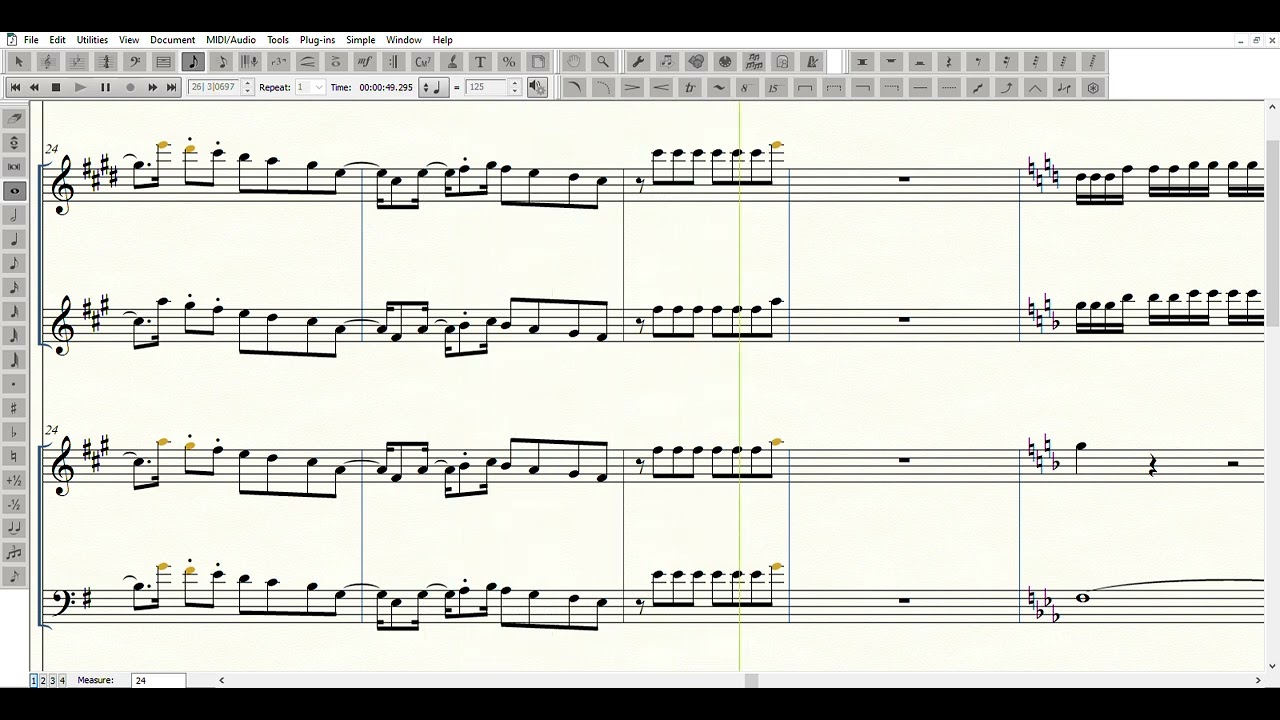Select the Smart Shape tool
Viewport: 1280px width, 720px height.
tap(307, 62)
